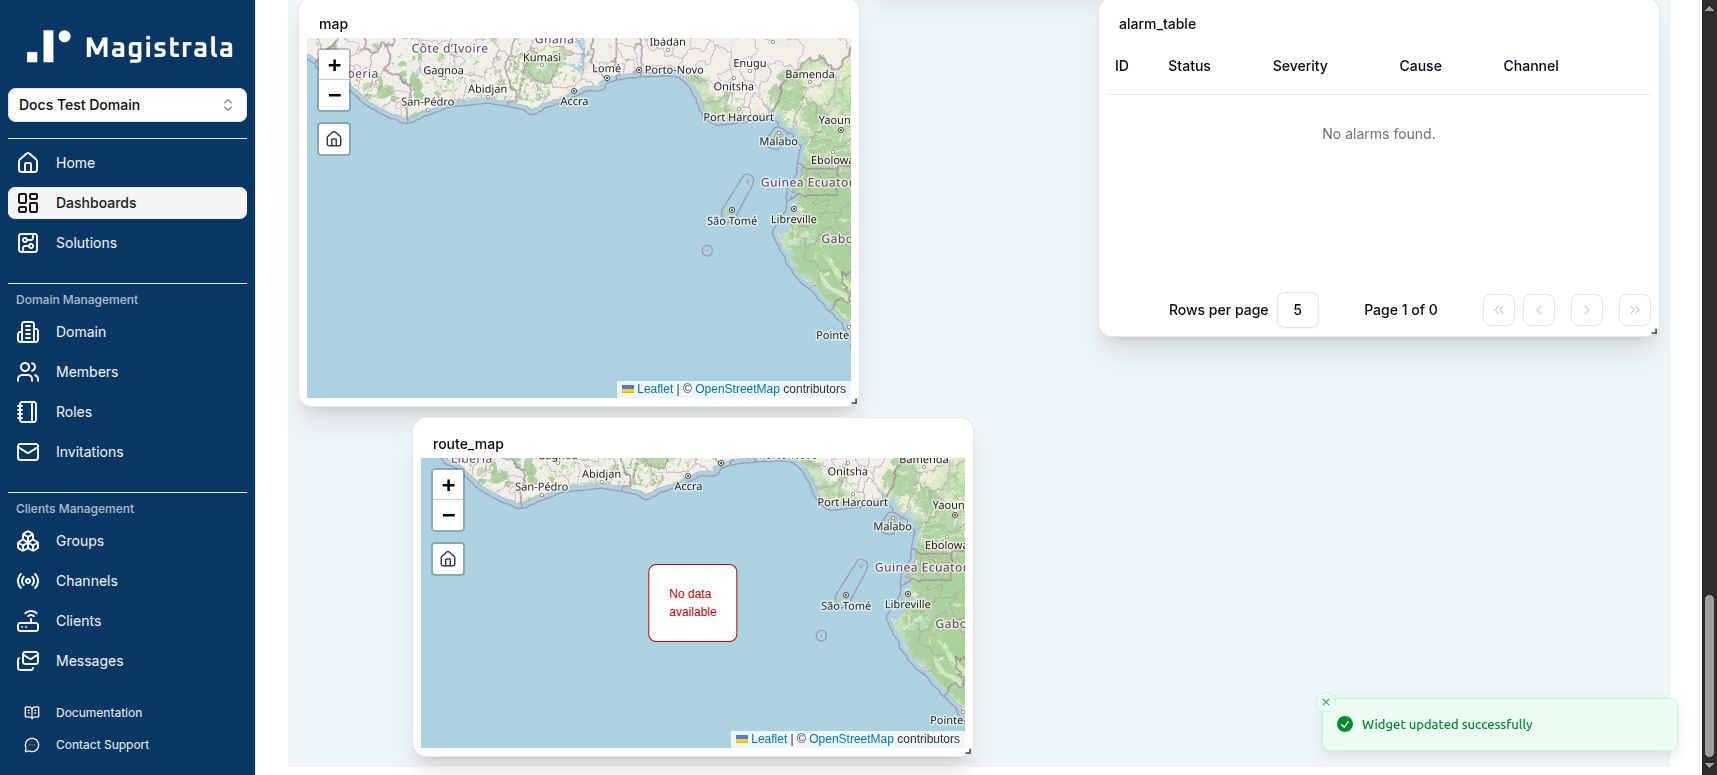
Task: Click the Invitations envelope icon
Action: 28,452
